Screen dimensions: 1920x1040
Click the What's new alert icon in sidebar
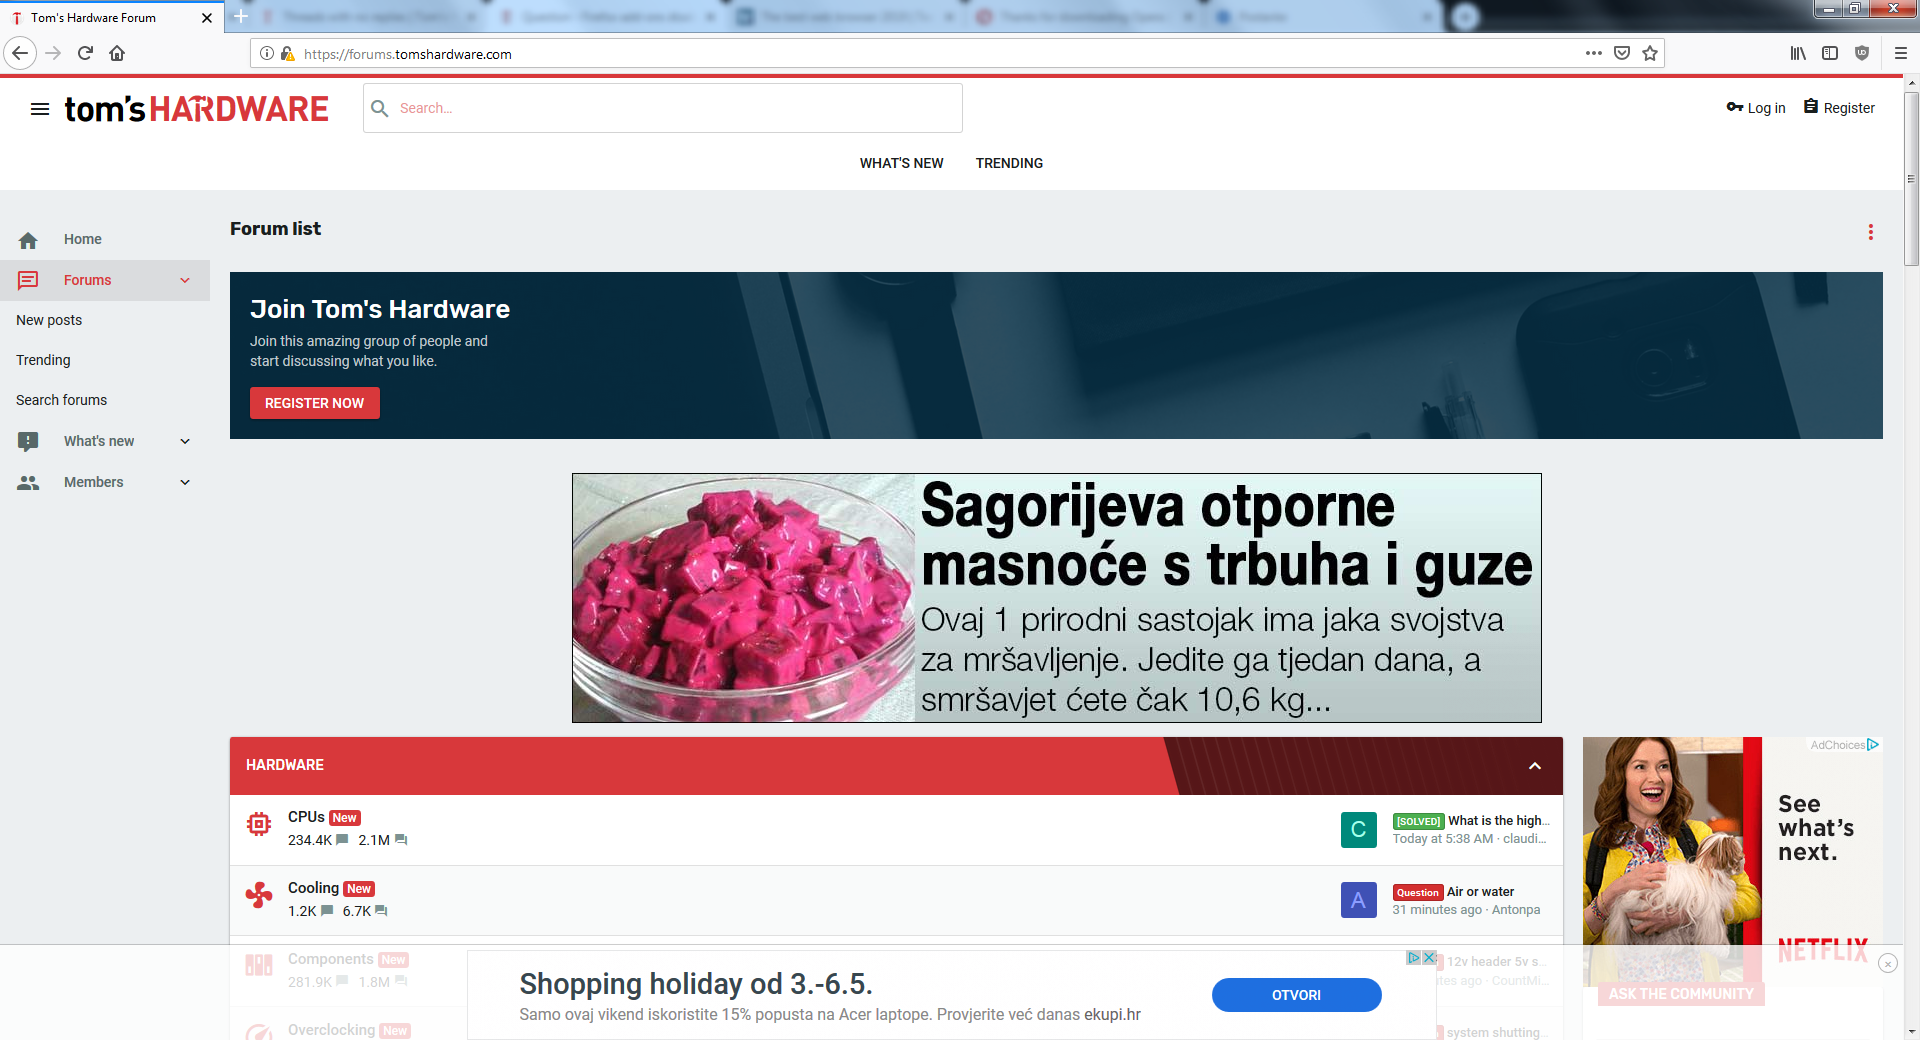pos(28,441)
